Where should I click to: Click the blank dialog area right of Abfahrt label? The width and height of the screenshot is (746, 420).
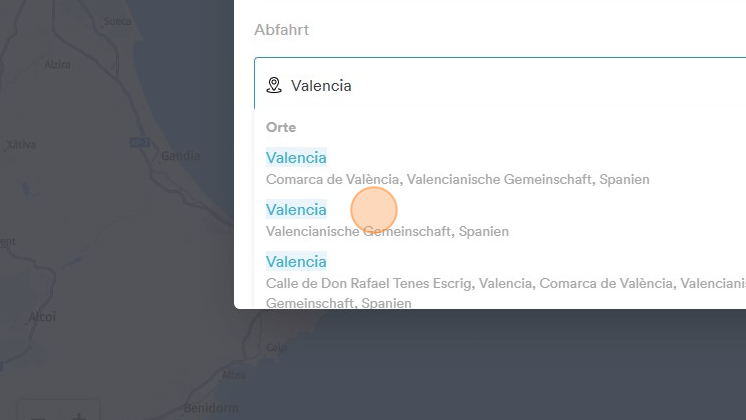point(520,30)
